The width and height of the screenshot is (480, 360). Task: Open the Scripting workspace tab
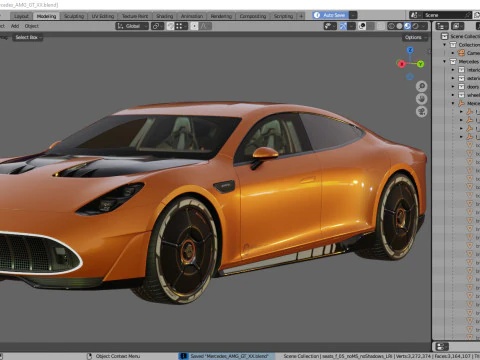[x=283, y=16]
